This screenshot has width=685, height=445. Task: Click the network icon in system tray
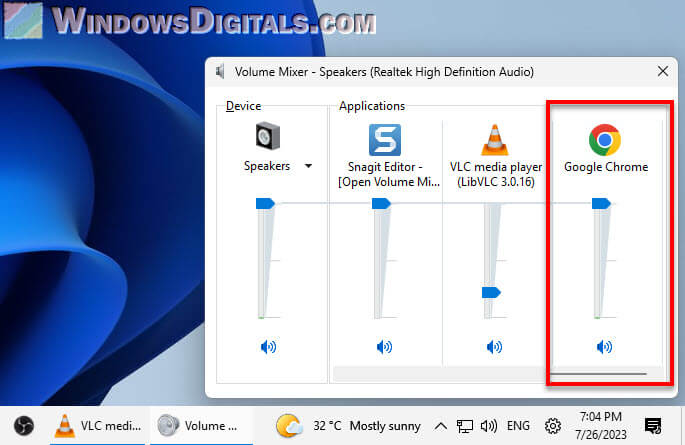[x=464, y=426]
